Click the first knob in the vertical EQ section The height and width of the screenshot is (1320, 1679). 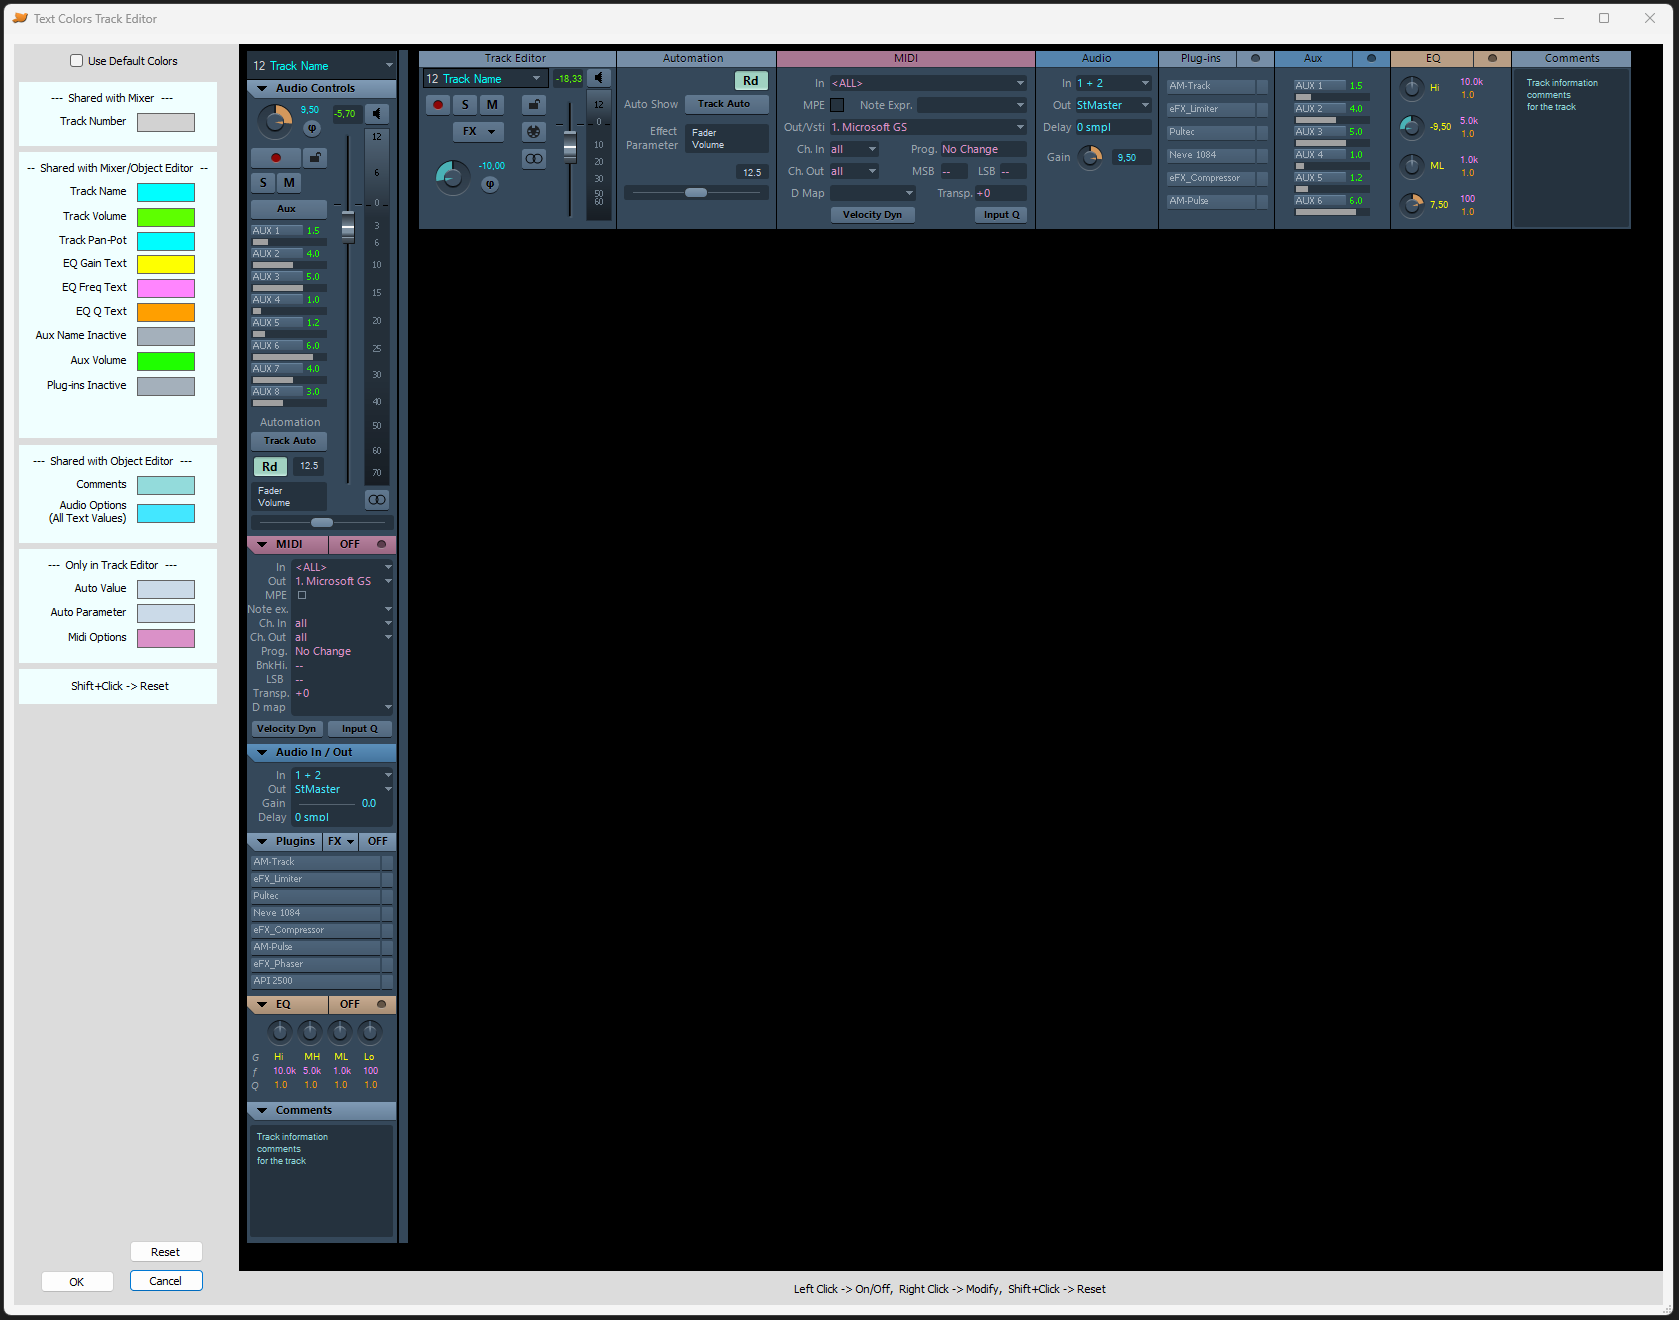280,1031
